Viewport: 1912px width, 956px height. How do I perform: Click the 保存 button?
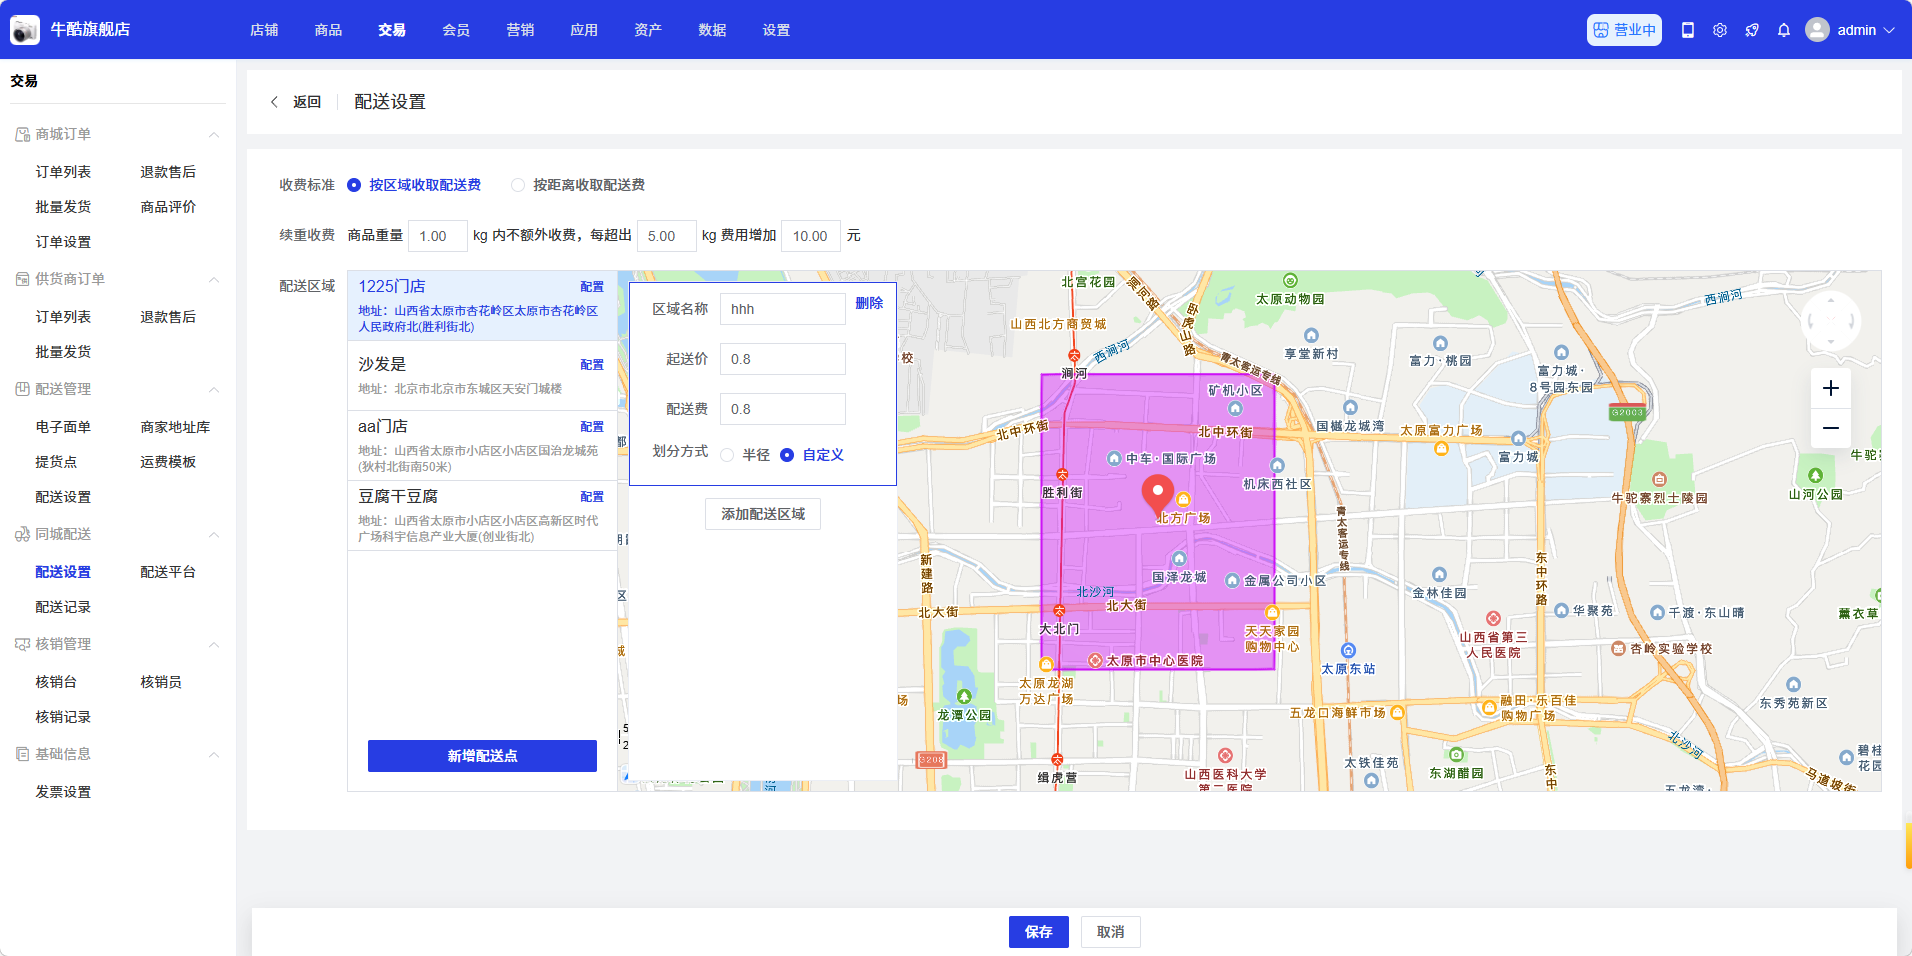click(1038, 931)
